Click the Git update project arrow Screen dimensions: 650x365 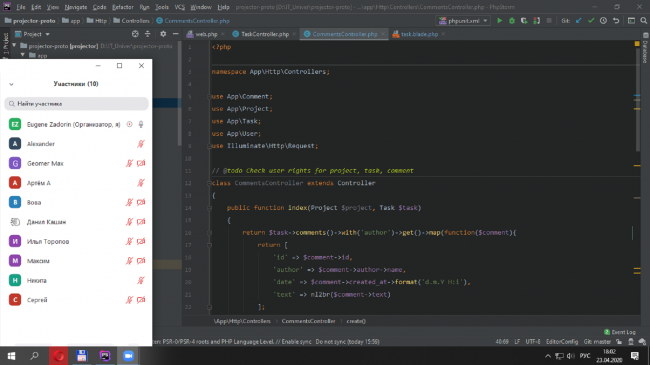(579, 21)
